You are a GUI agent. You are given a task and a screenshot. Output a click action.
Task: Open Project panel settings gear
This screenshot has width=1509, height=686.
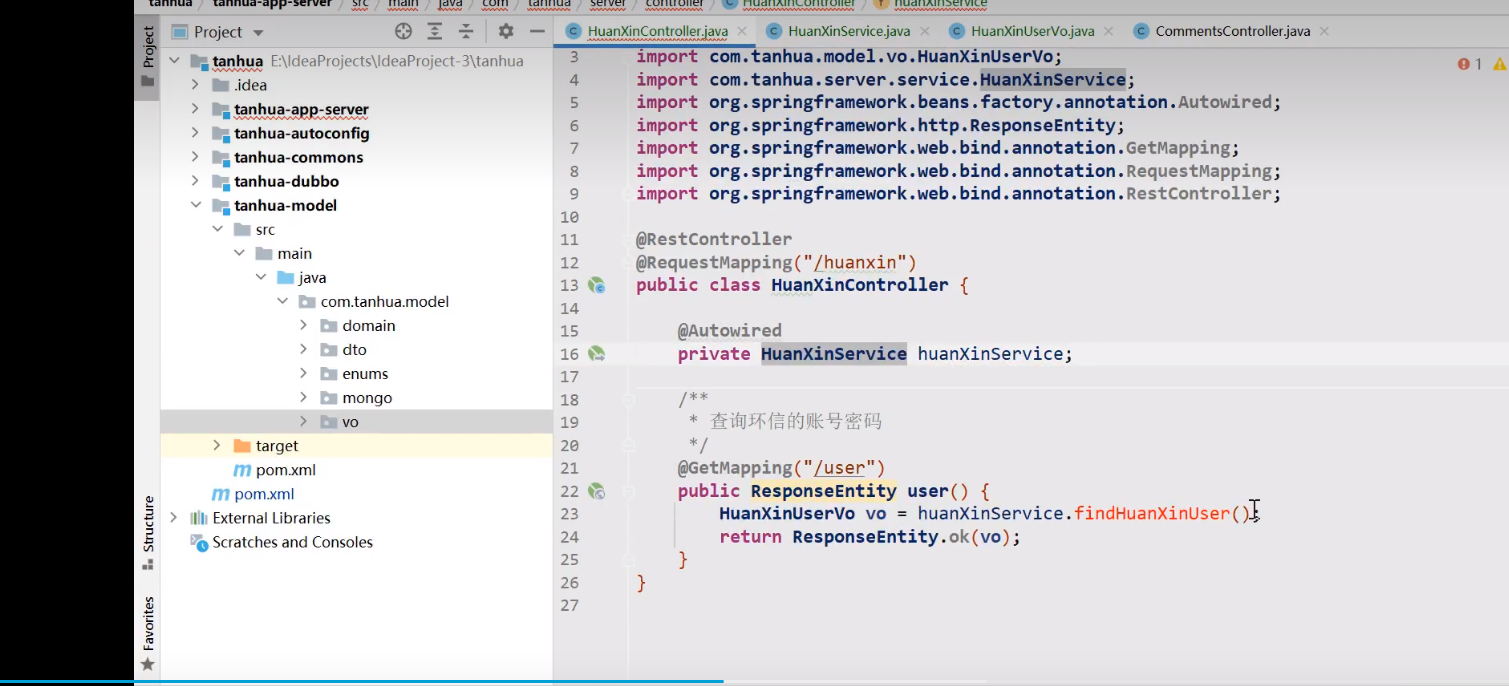coord(506,32)
